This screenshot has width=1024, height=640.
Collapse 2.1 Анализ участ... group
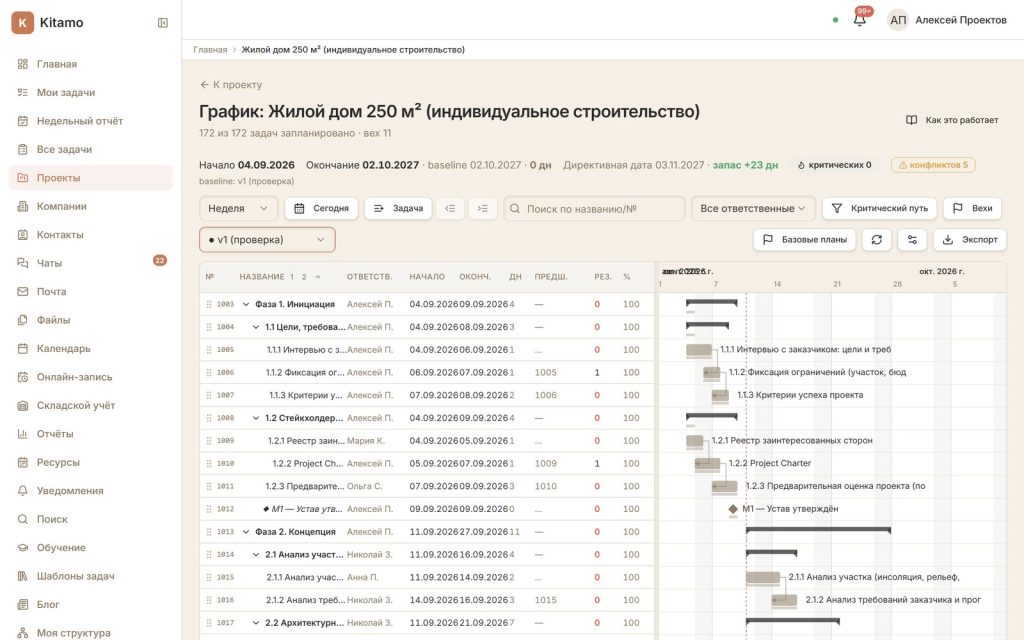[256, 554]
